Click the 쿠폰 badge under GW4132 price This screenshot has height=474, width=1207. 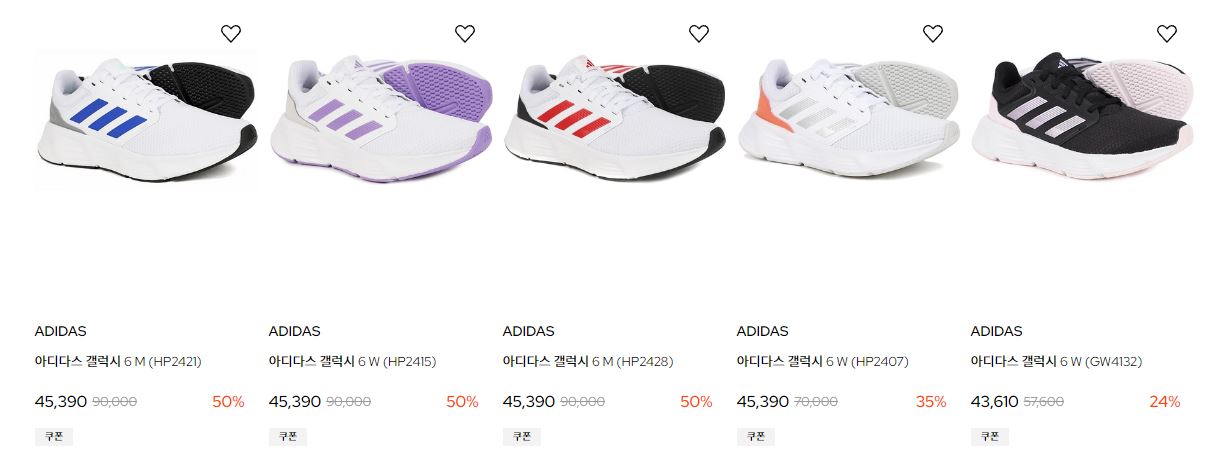[x=990, y=436]
